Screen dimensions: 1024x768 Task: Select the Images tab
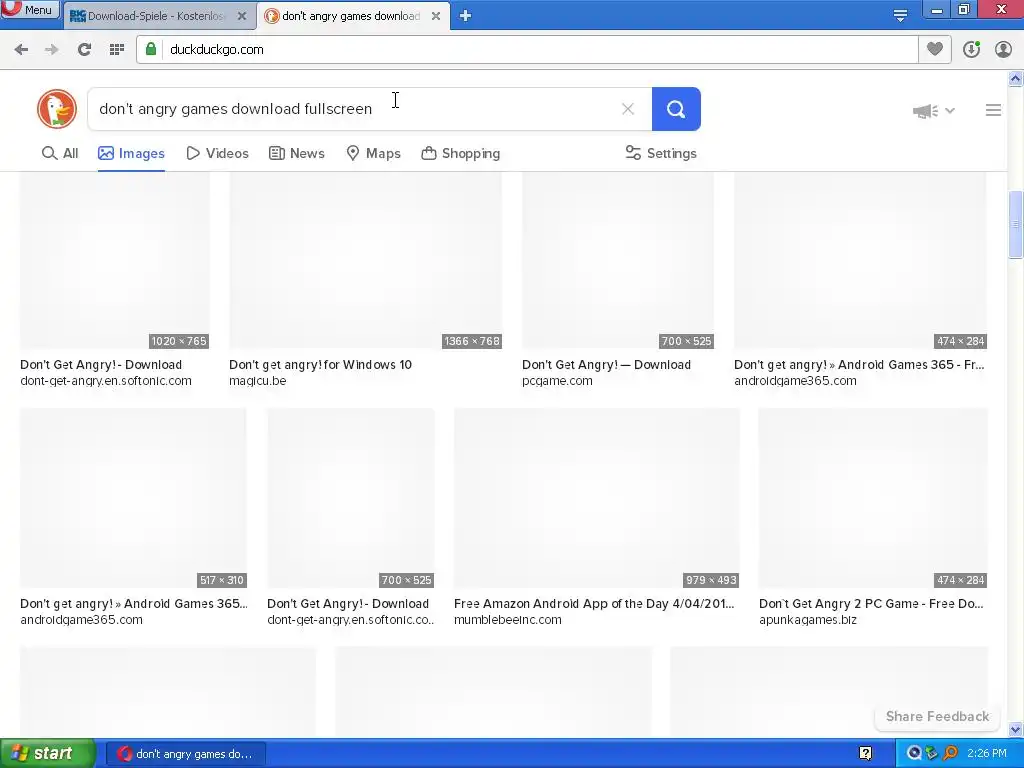pos(131,153)
